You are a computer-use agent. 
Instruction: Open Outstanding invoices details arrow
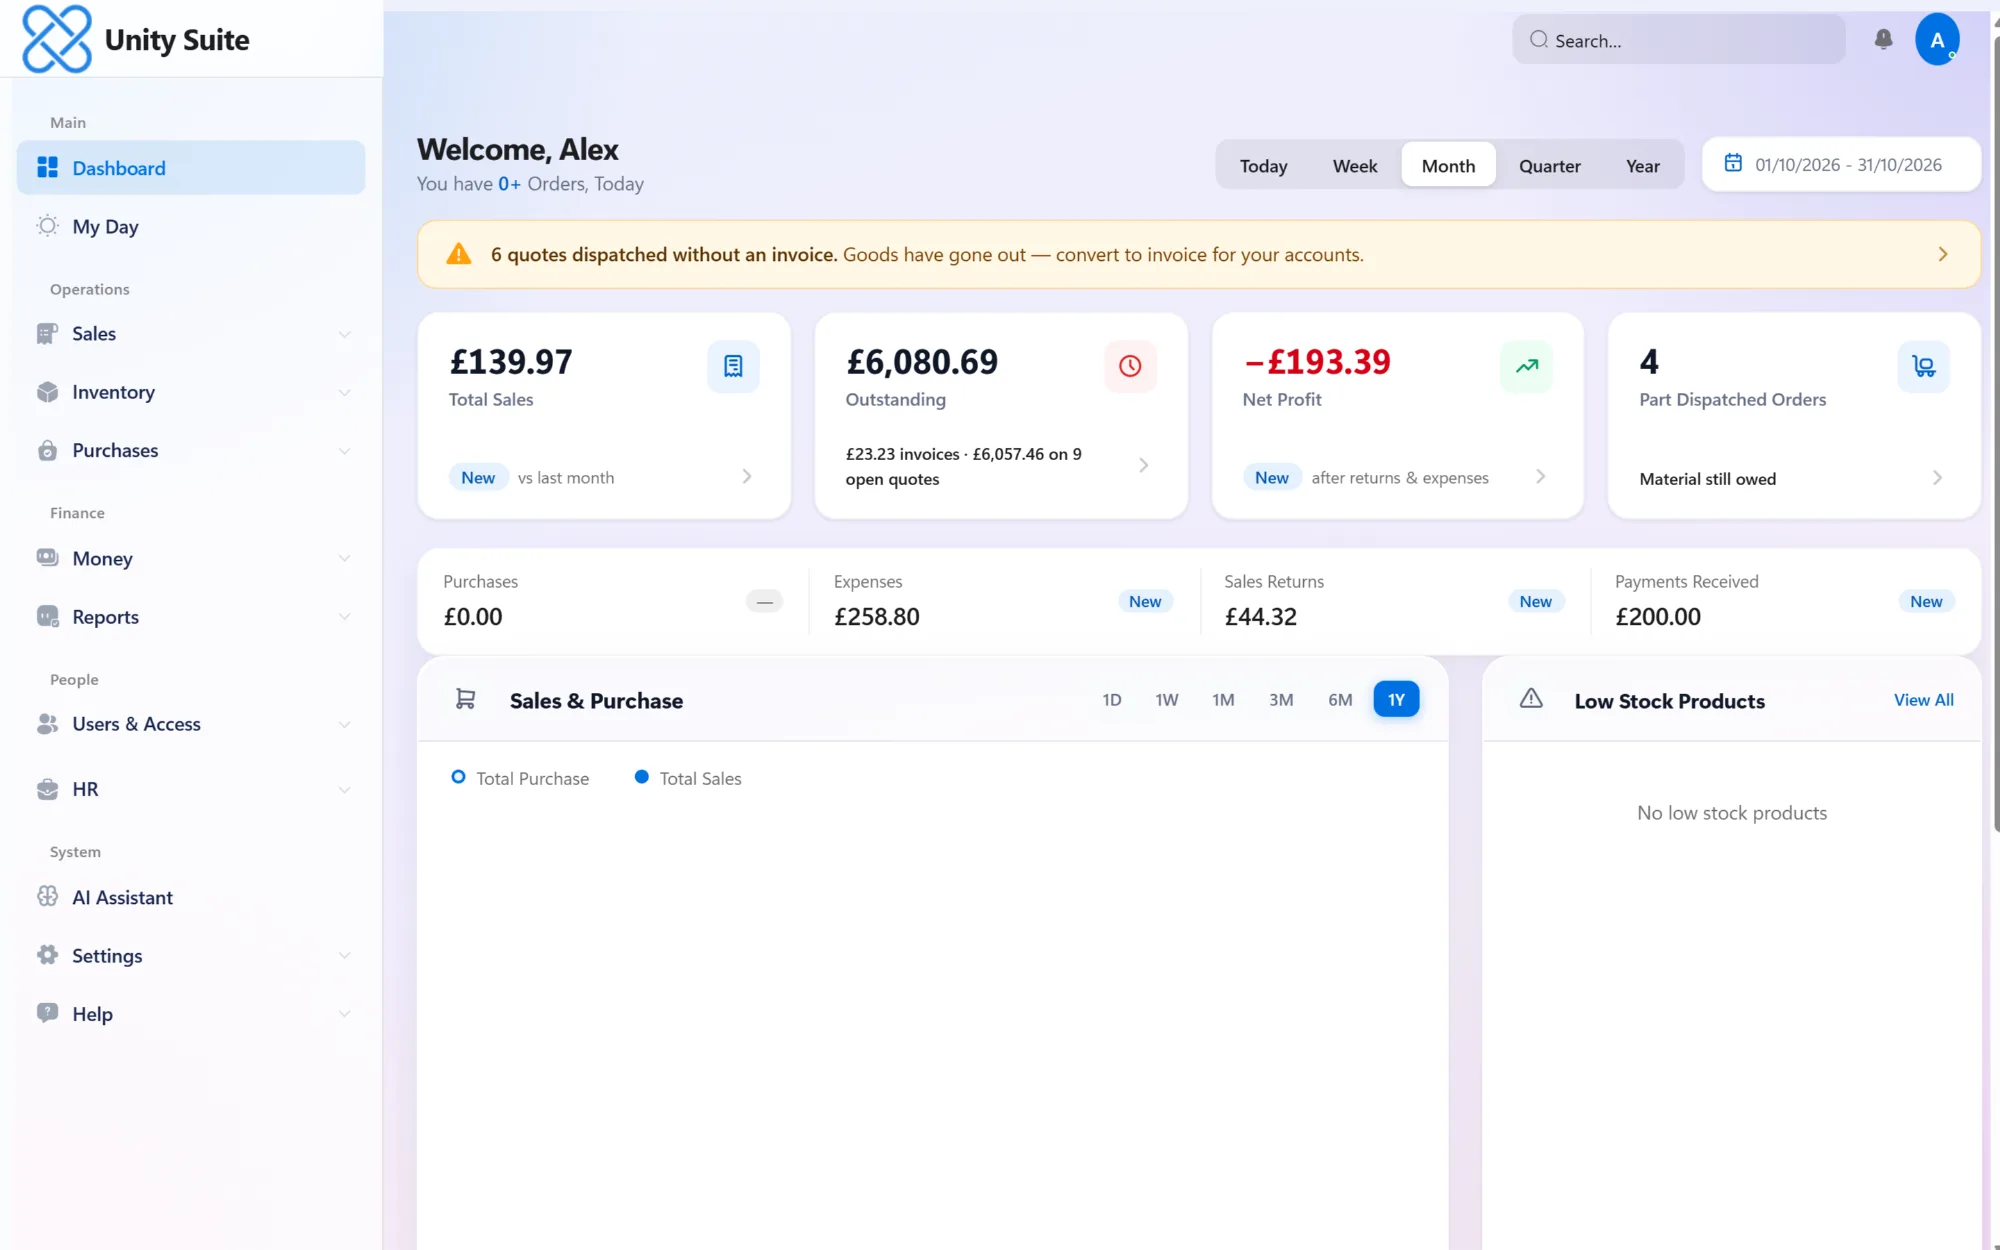click(x=1143, y=465)
